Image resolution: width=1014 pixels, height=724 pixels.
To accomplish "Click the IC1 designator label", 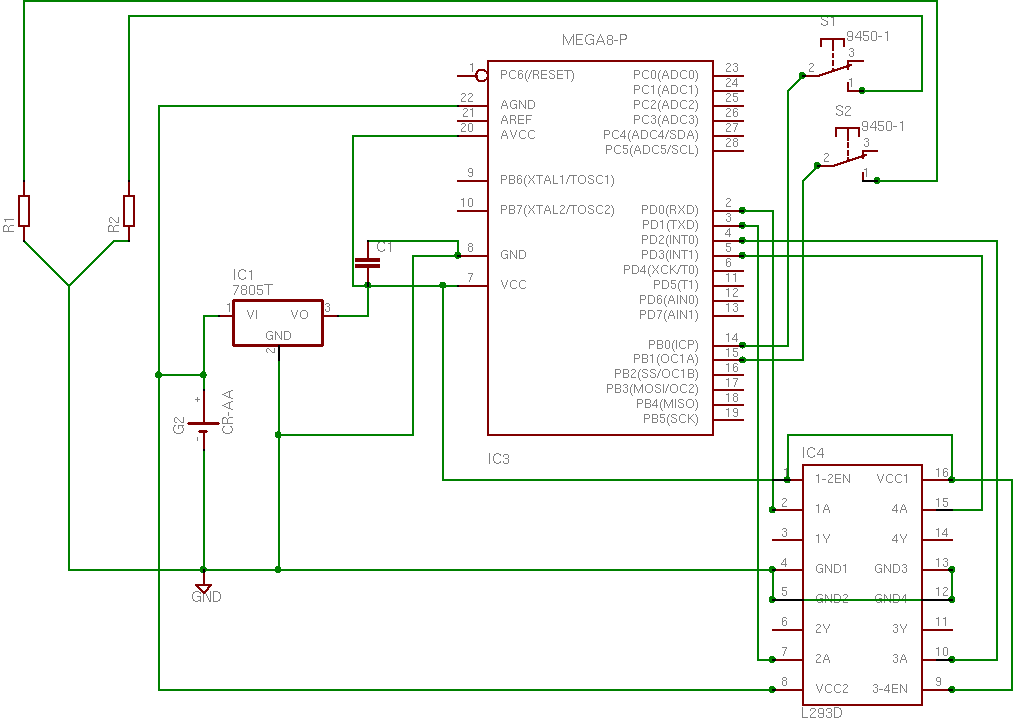I will pyautogui.click(x=244, y=275).
